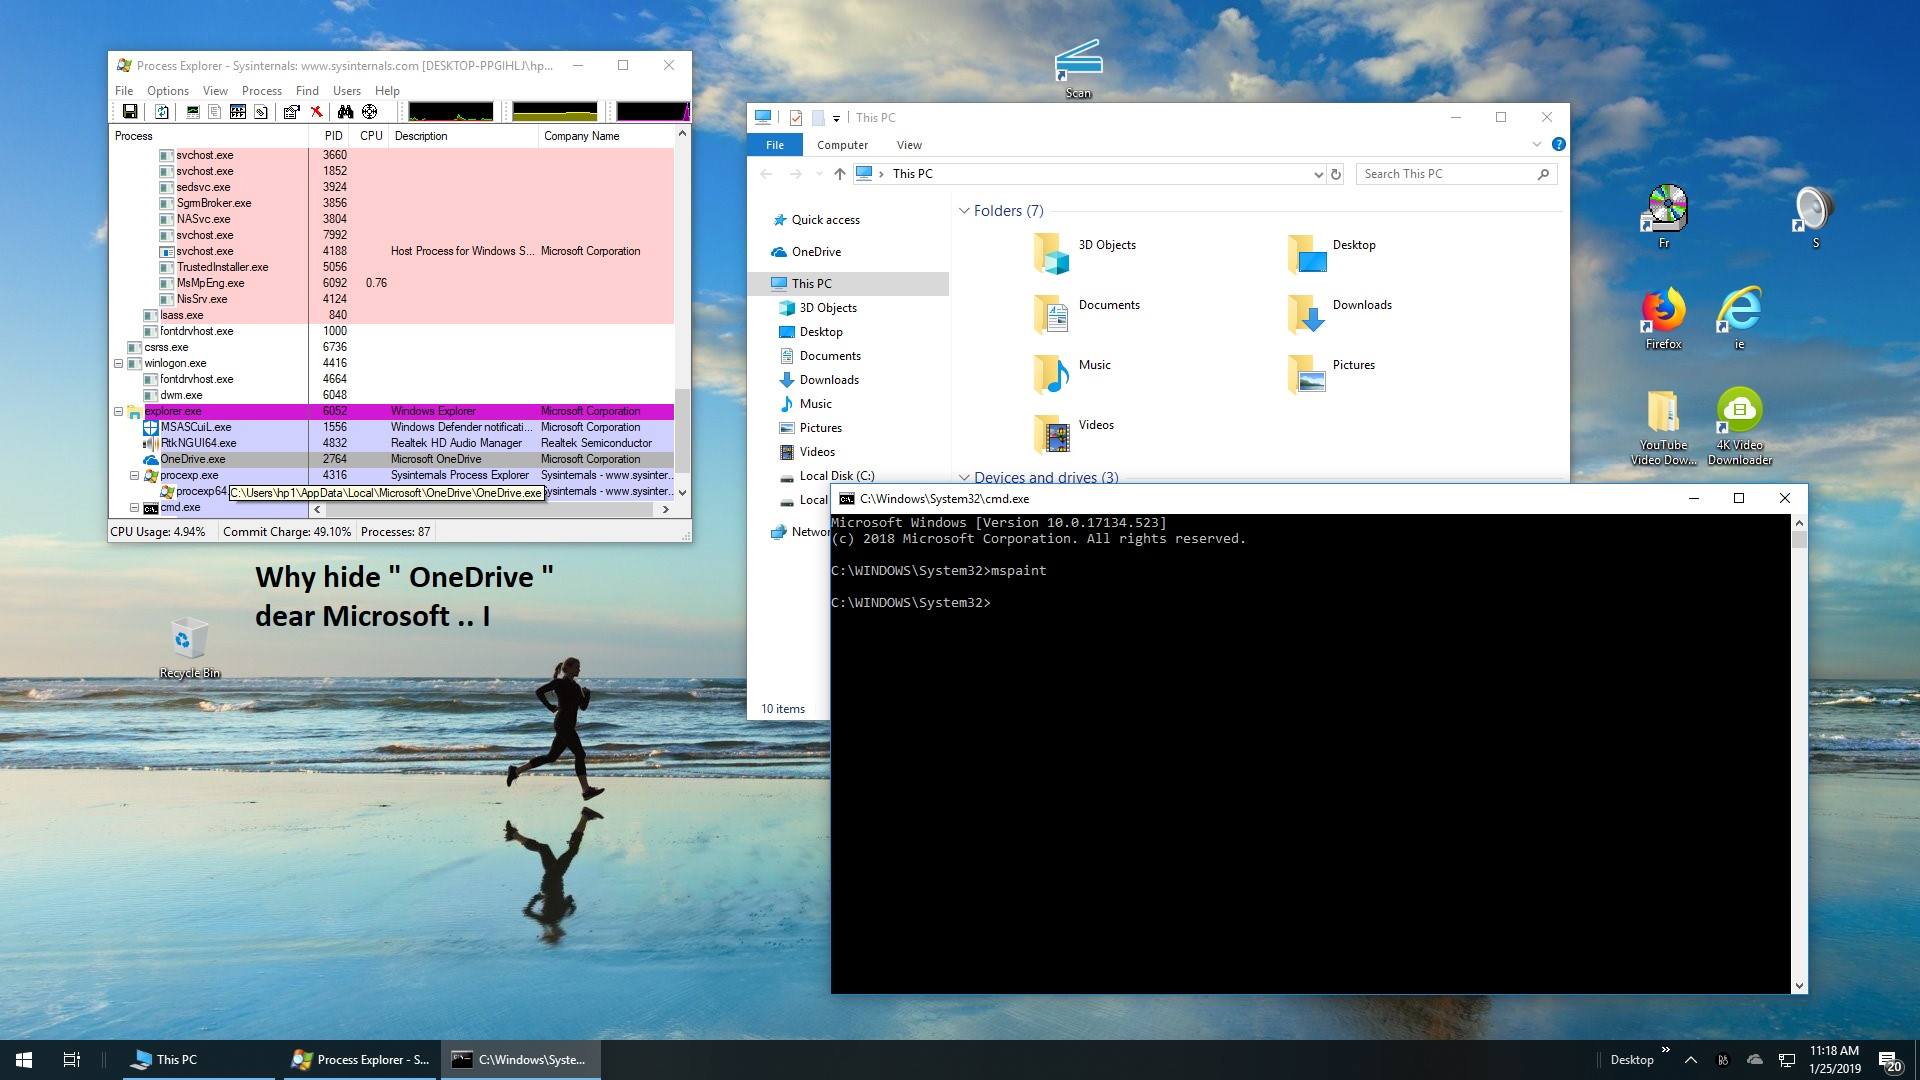Select the Pictures folder in Folders group
The image size is (1920, 1080).
(x=1331, y=373)
